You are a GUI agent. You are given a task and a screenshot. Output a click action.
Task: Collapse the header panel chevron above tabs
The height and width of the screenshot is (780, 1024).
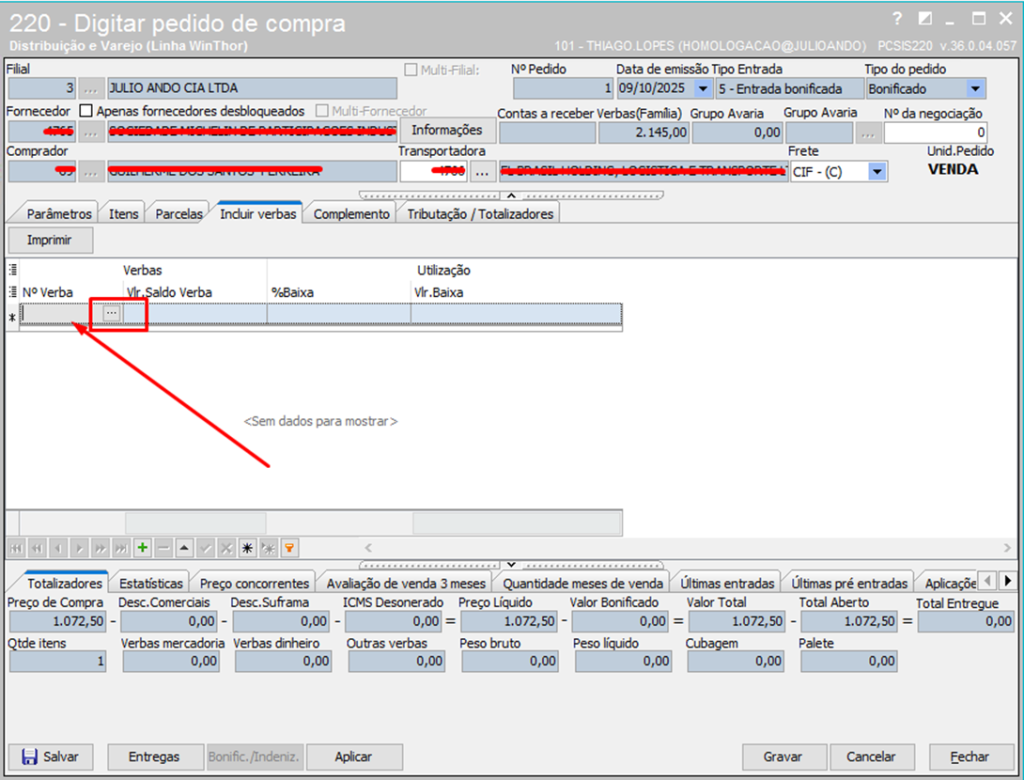(511, 194)
